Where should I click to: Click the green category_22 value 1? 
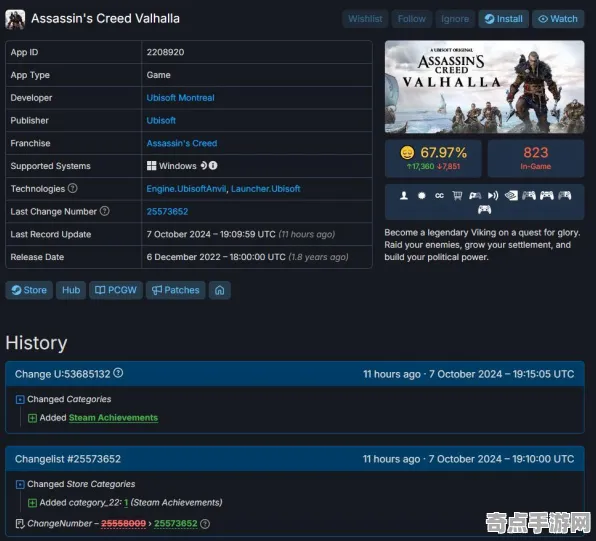[126, 503]
